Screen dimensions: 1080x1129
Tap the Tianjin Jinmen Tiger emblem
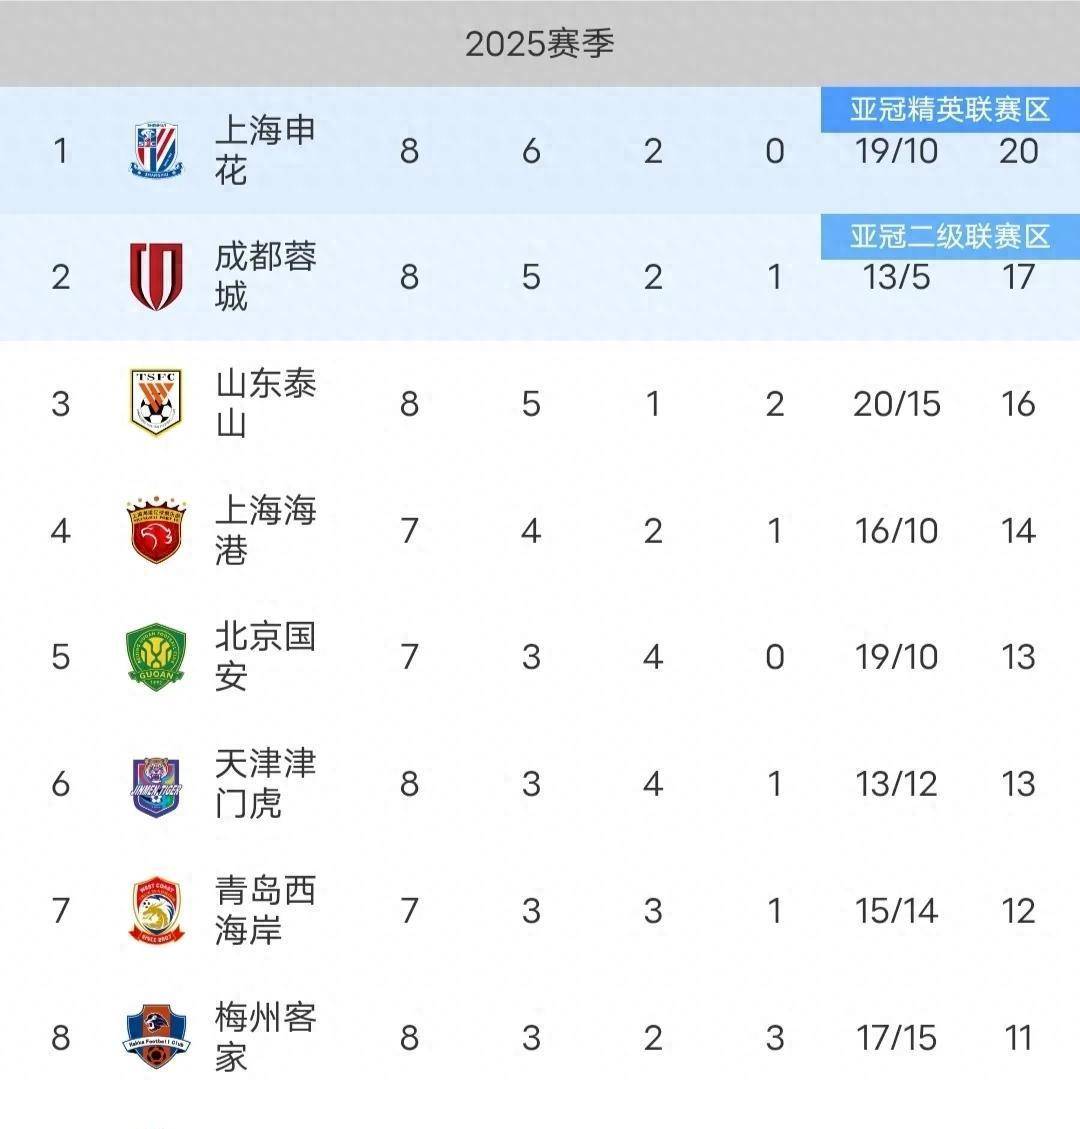[x=157, y=784]
